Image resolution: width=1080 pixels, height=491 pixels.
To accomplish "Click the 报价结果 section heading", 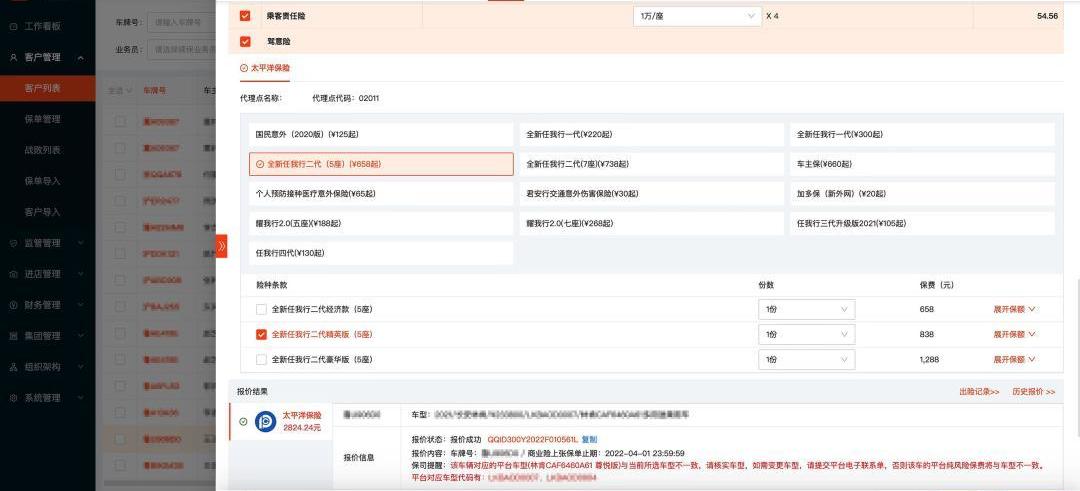I will pyautogui.click(x=252, y=392).
